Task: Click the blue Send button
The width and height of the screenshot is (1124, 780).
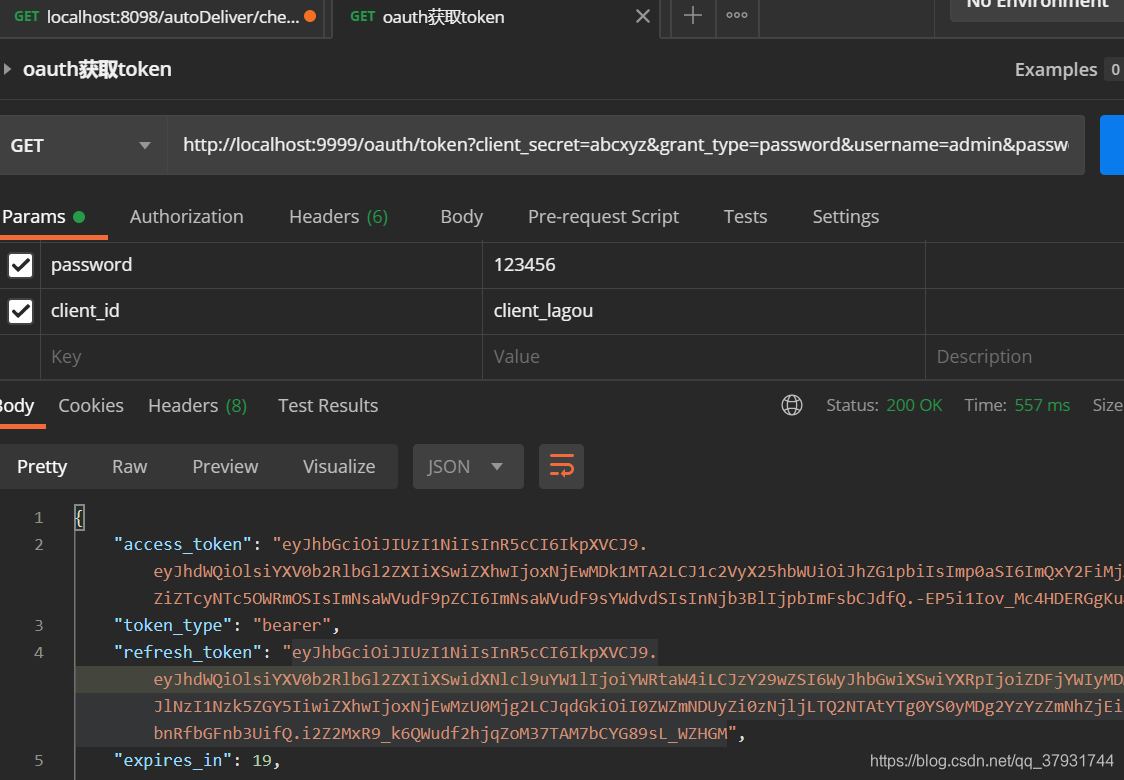Action: click(x=1112, y=145)
